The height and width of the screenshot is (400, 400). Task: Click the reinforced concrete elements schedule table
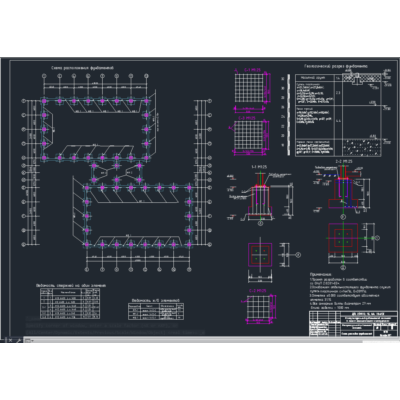[156, 311]
